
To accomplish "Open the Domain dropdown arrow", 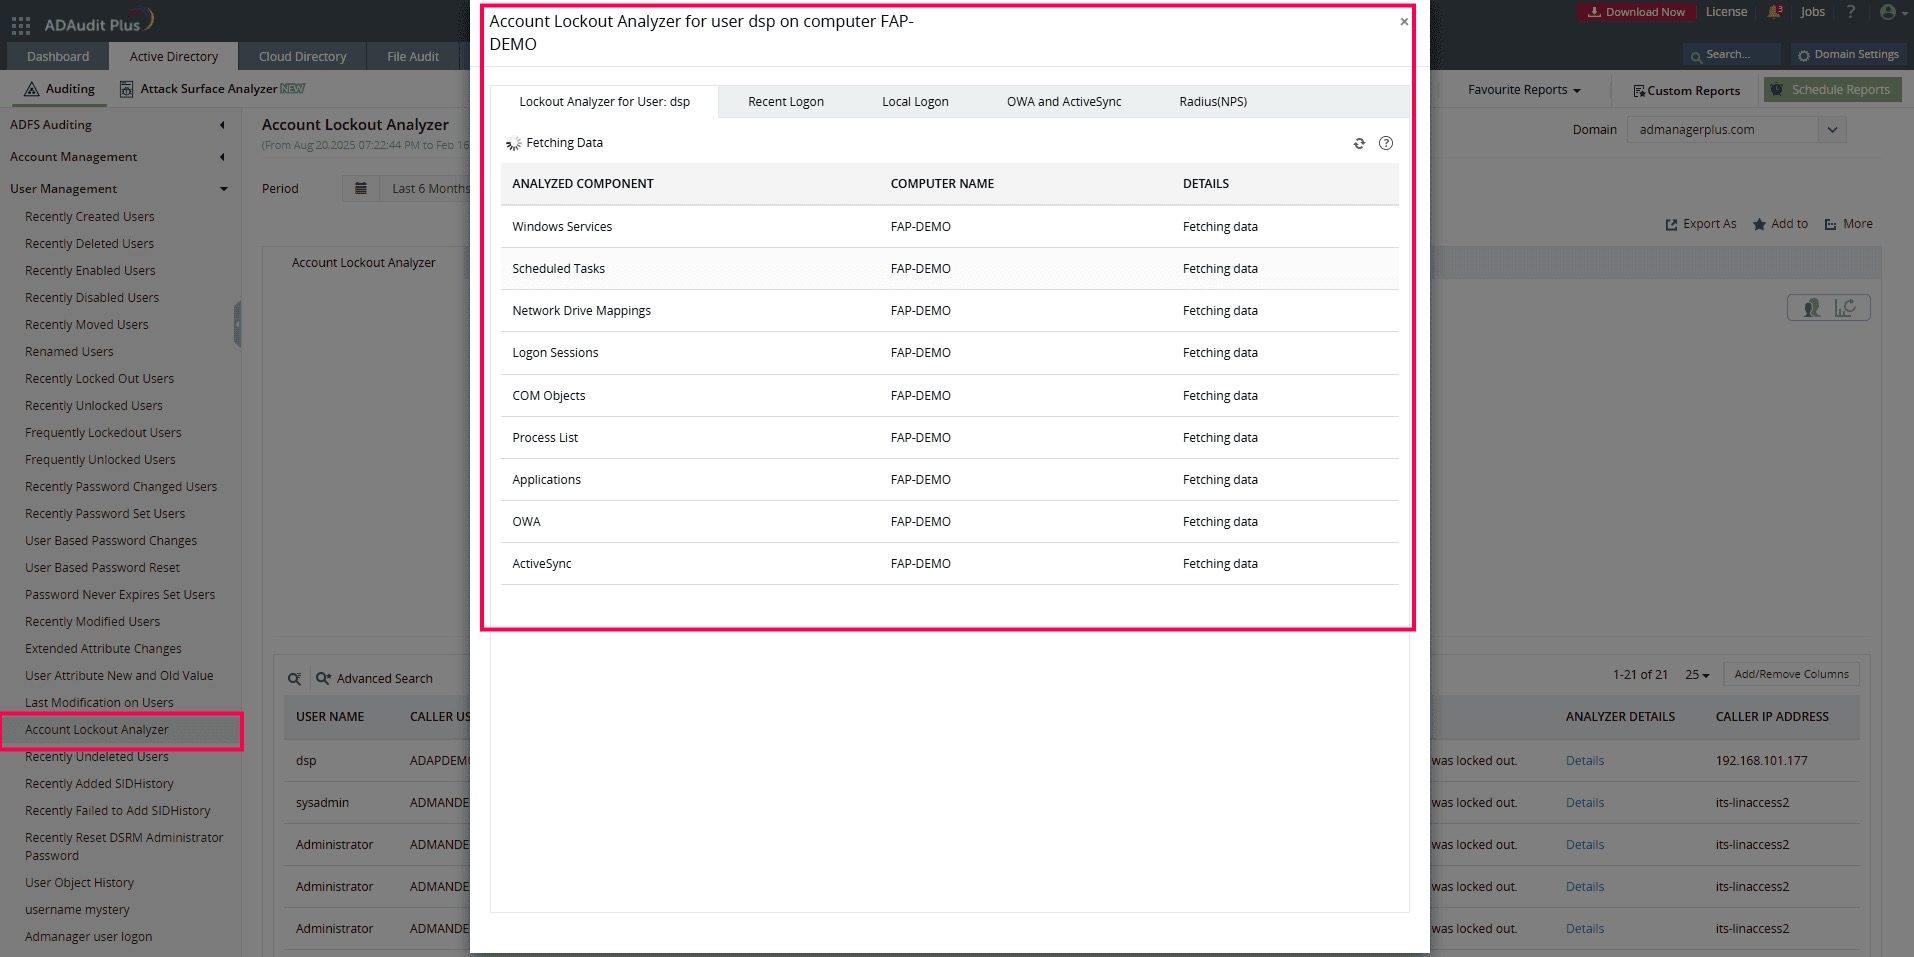I will [x=1832, y=130].
